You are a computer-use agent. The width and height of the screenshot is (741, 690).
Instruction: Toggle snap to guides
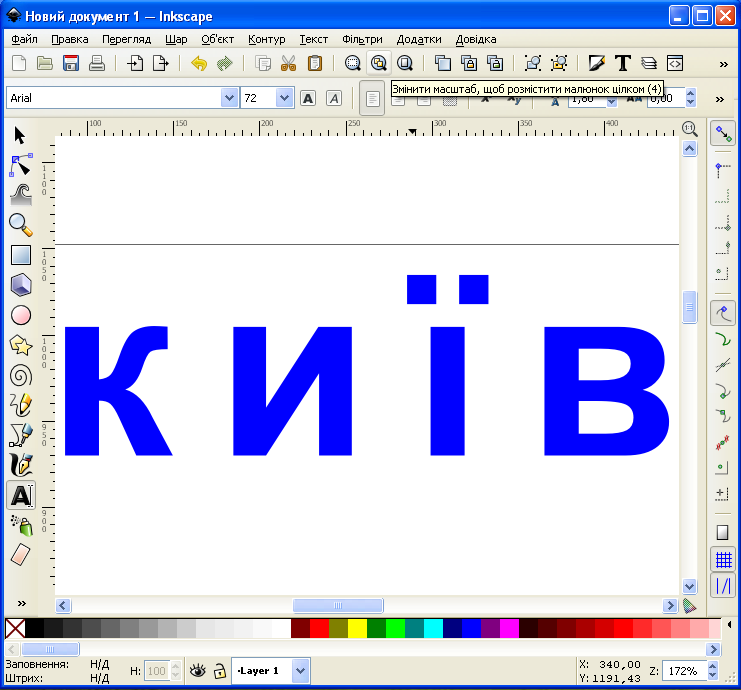[723, 586]
